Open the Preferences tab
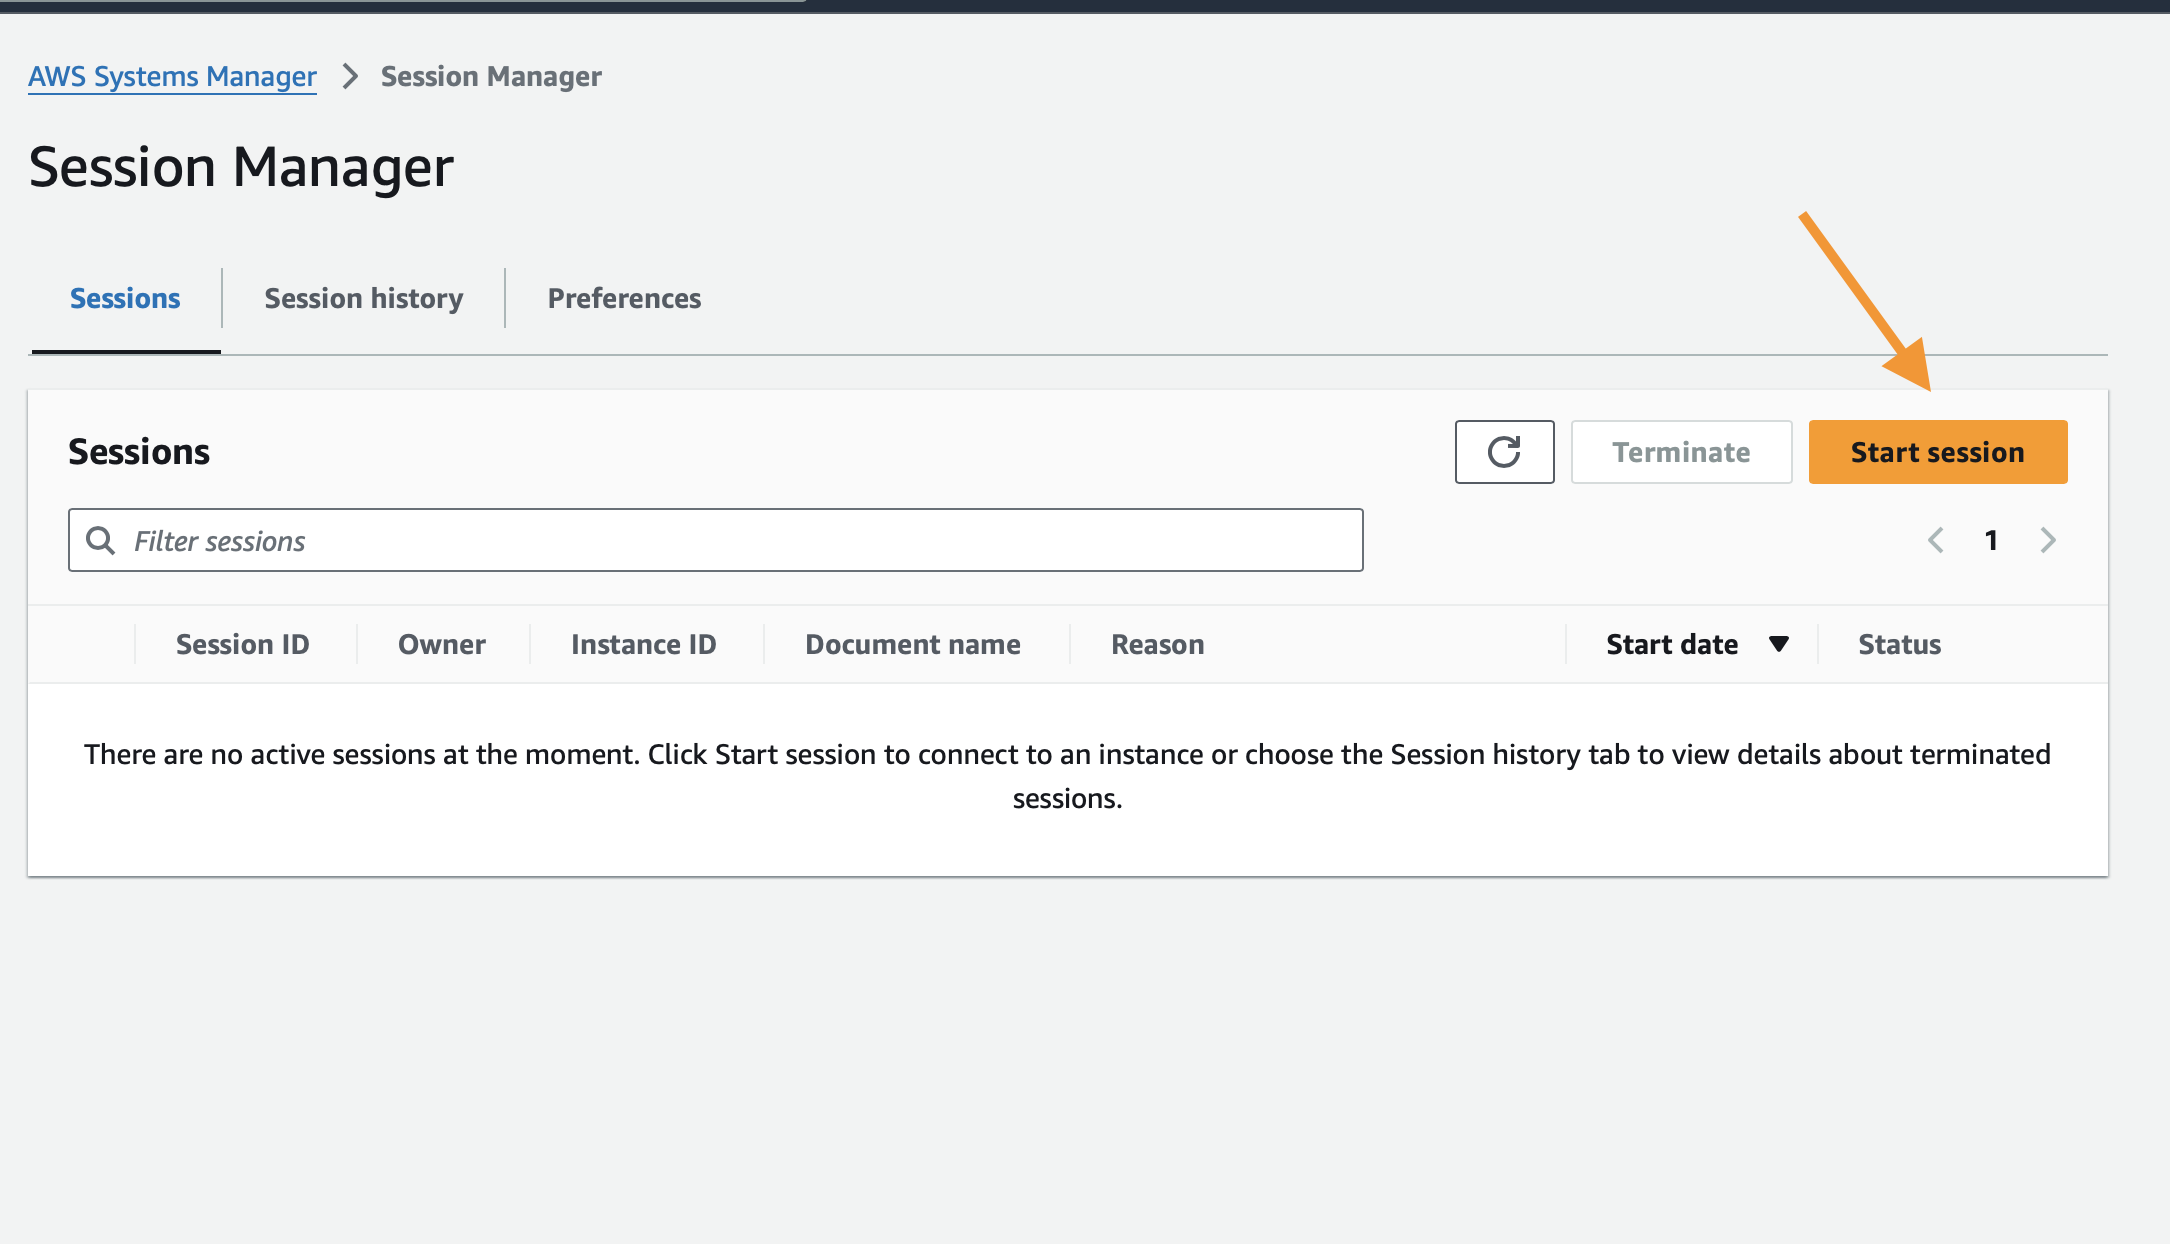This screenshot has height=1244, width=2170. point(624,298)
